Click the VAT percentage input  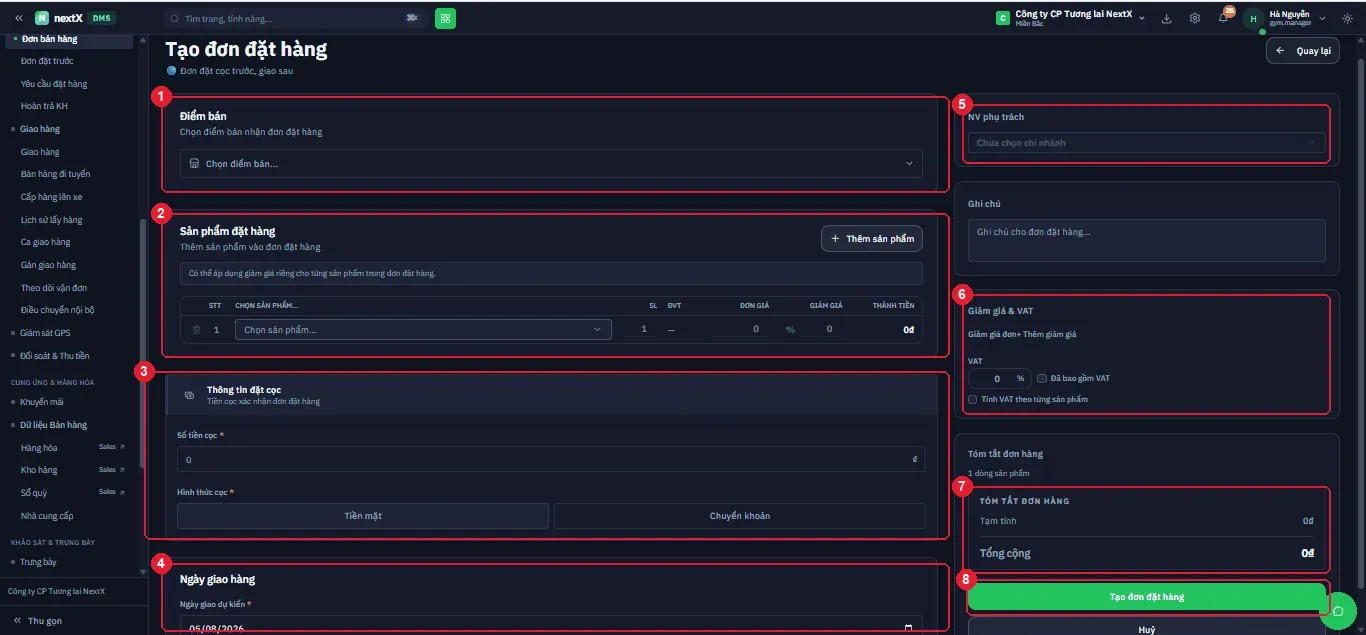(998, 379)
